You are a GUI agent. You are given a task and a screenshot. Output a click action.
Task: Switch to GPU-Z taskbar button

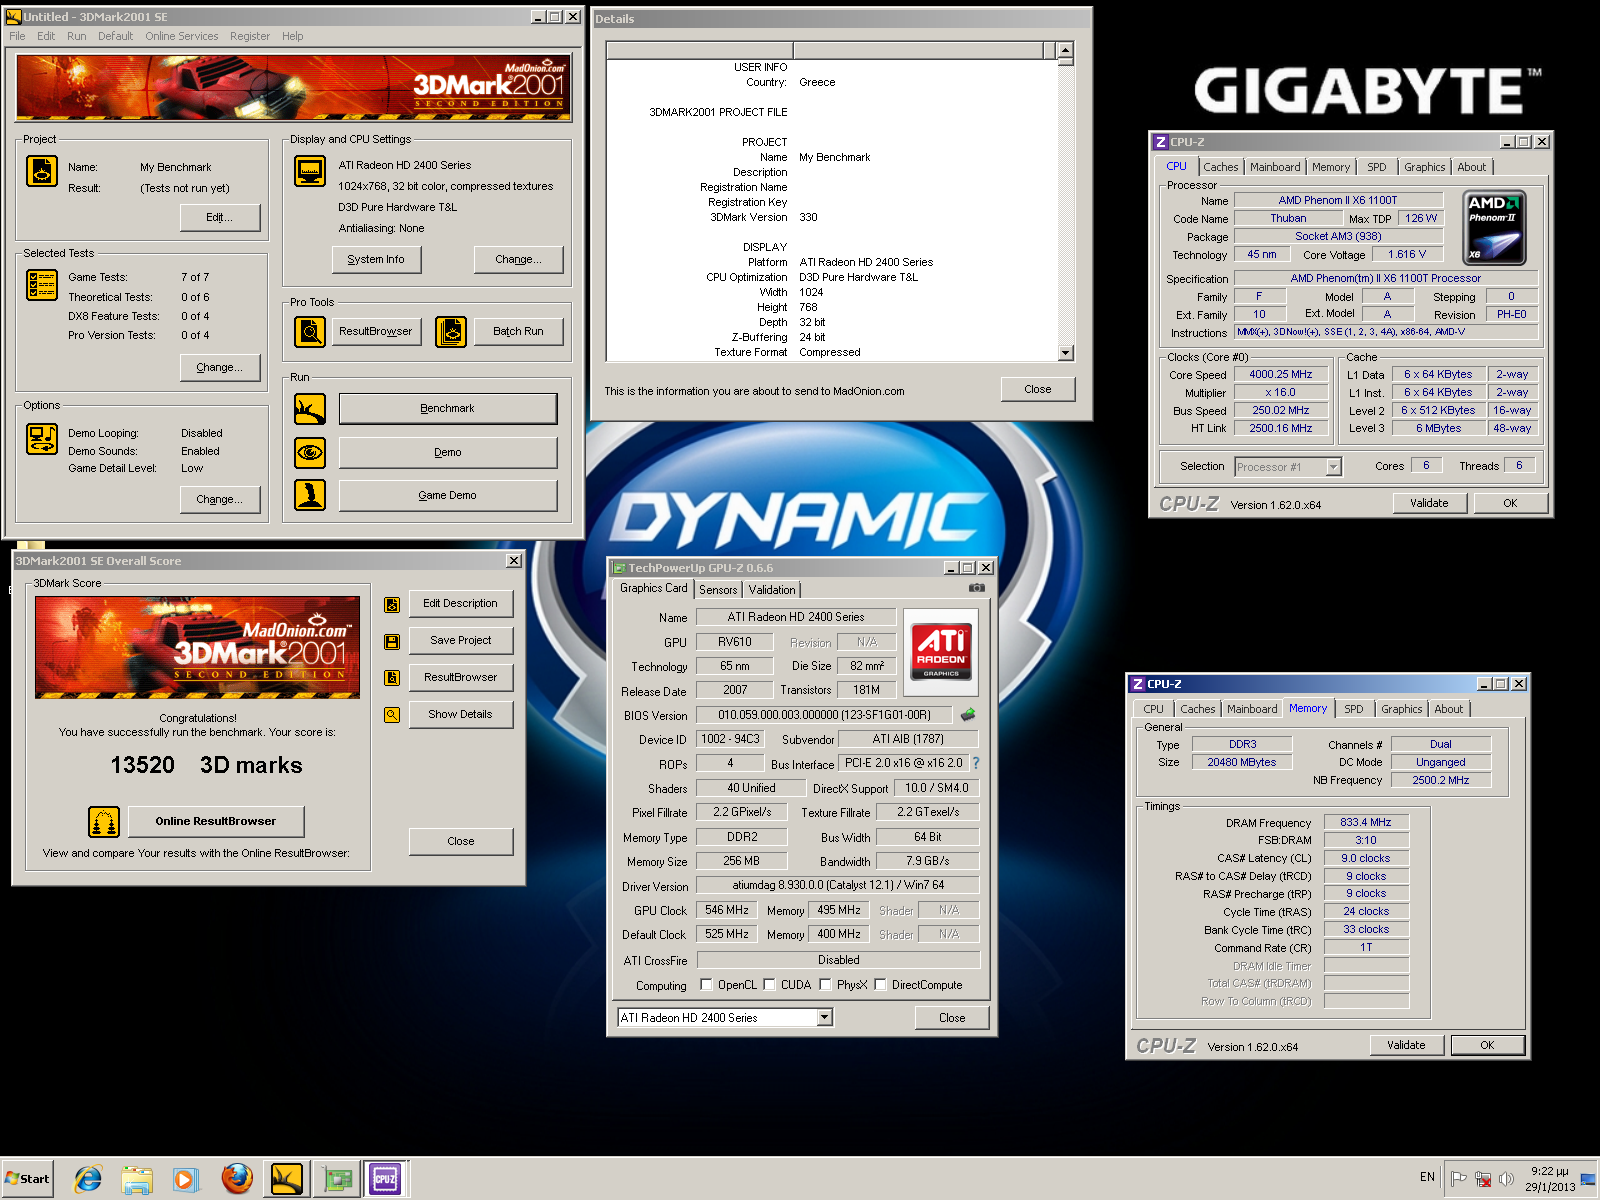(x=337, y=1180)
